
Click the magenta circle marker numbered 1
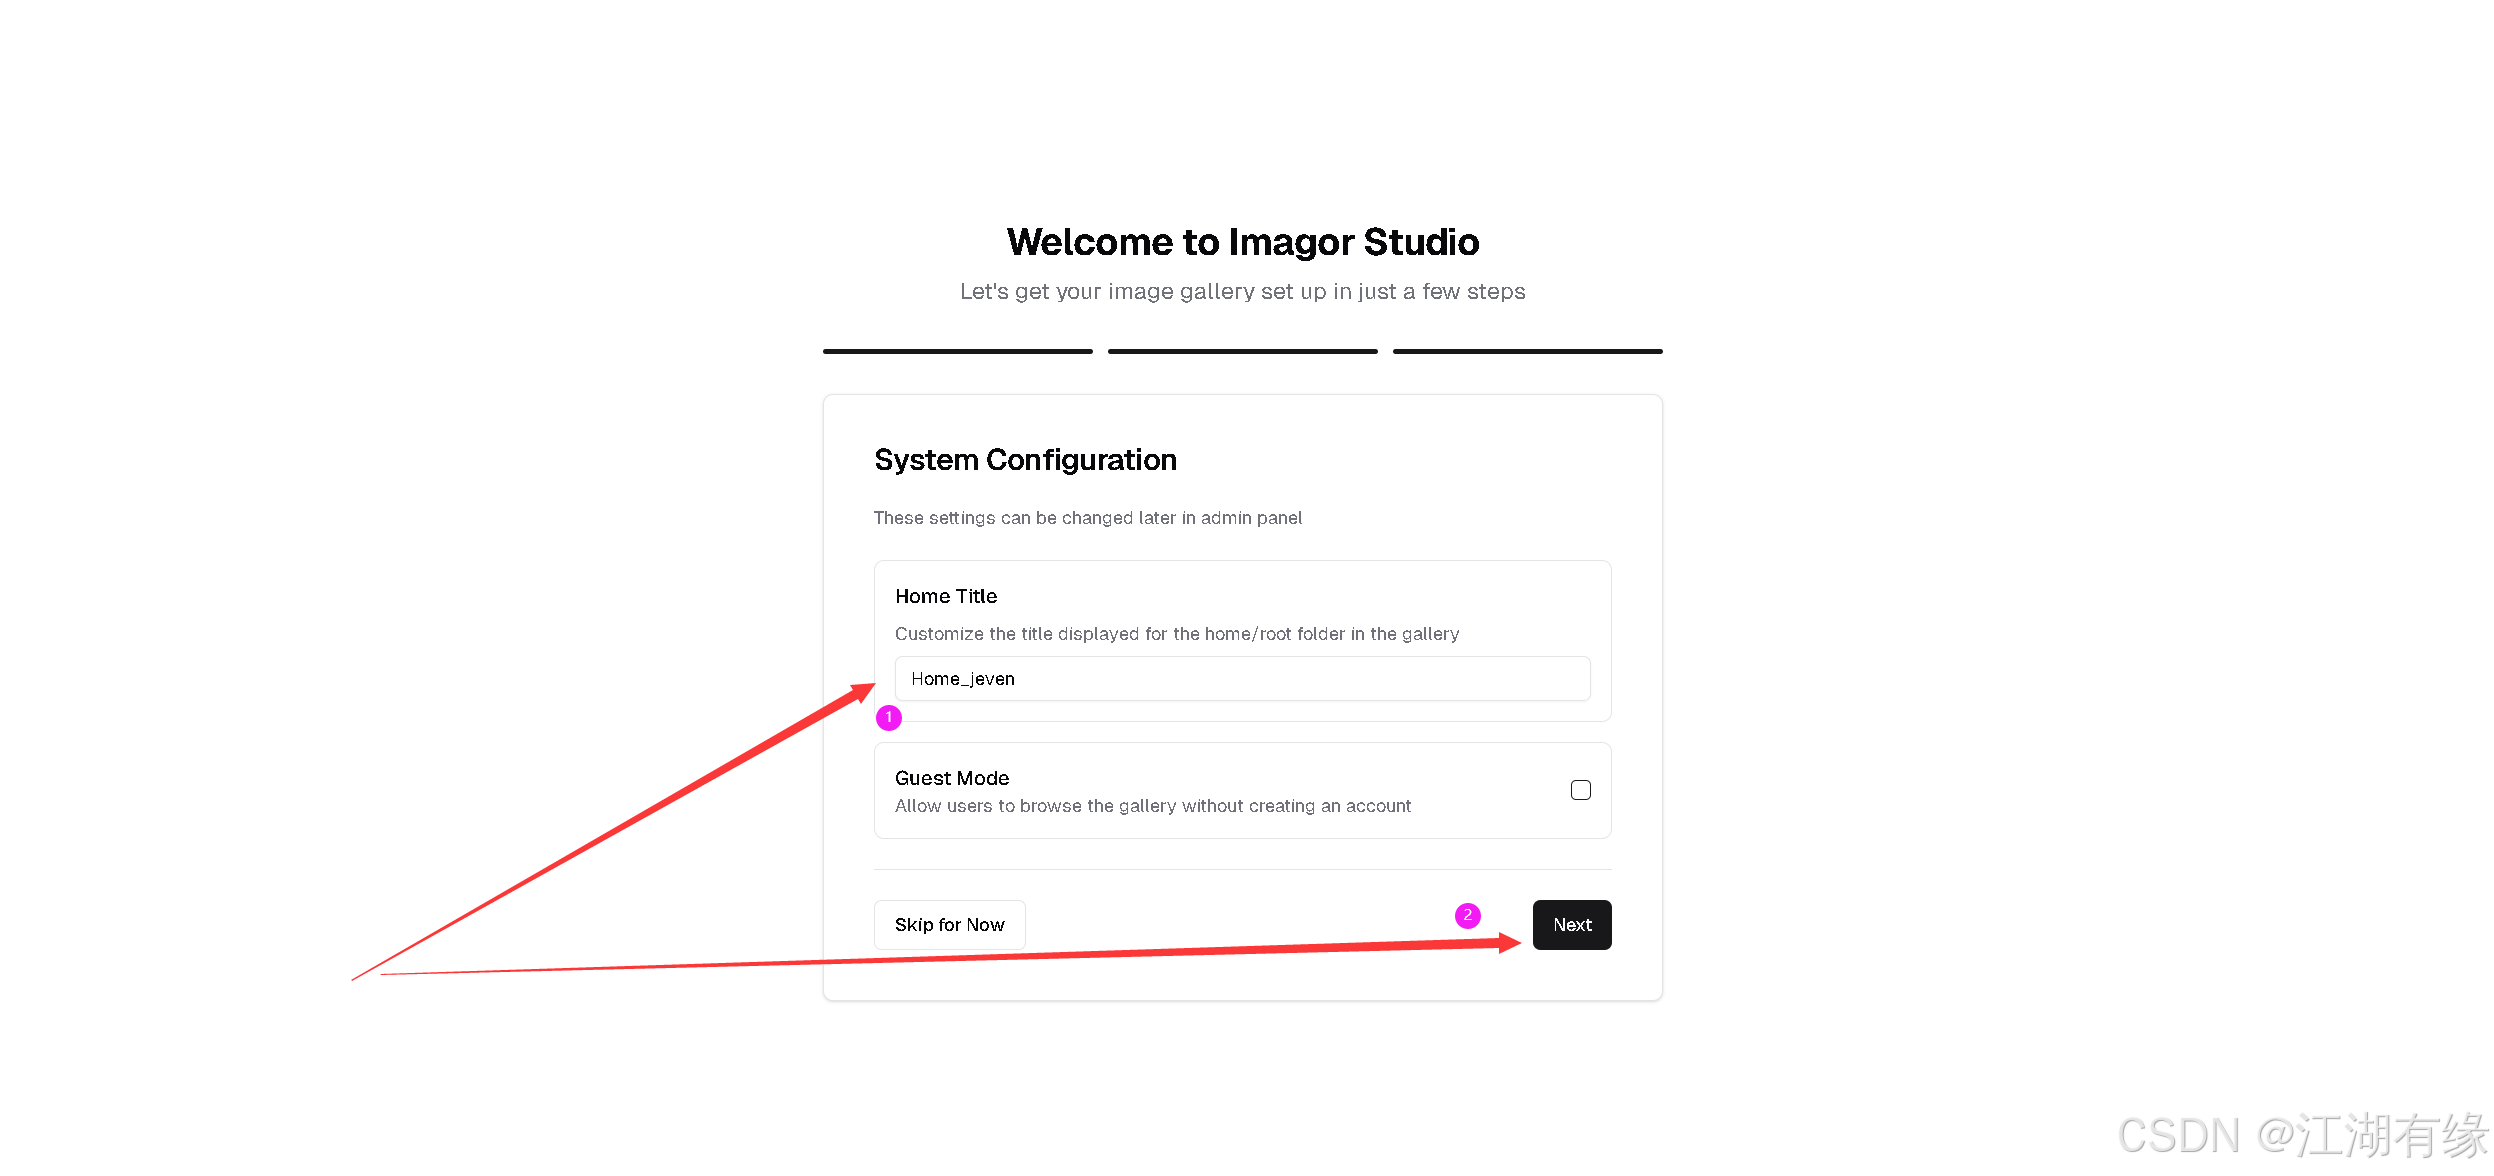888,717
